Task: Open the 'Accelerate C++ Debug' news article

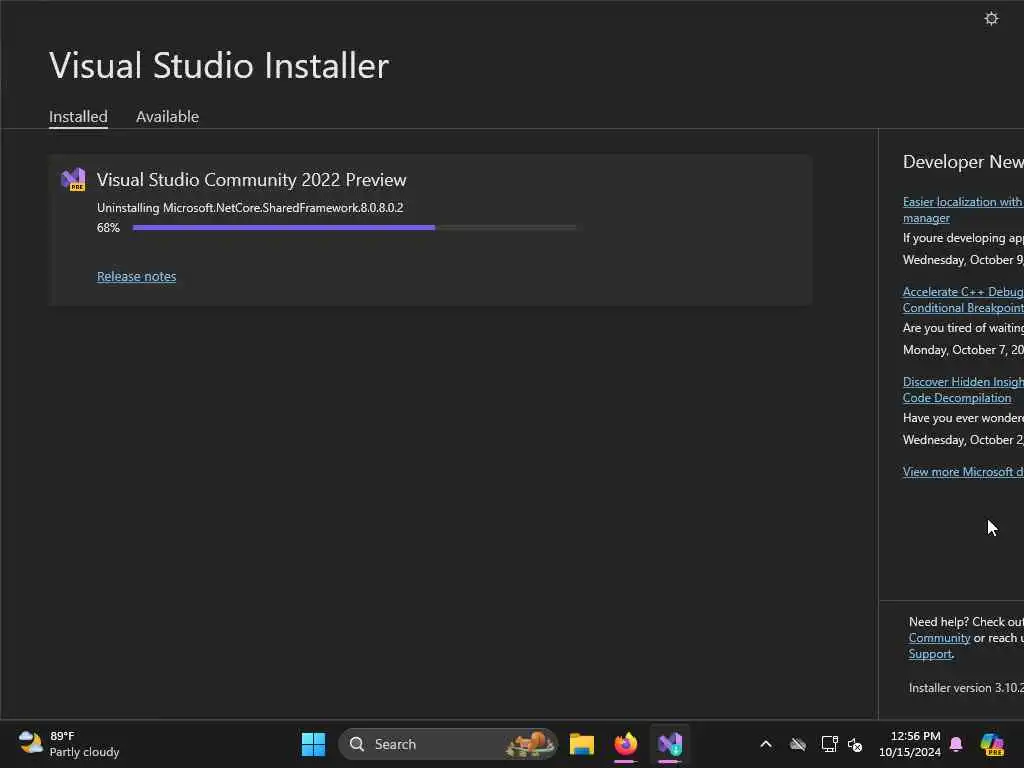Action: point(963,300)
